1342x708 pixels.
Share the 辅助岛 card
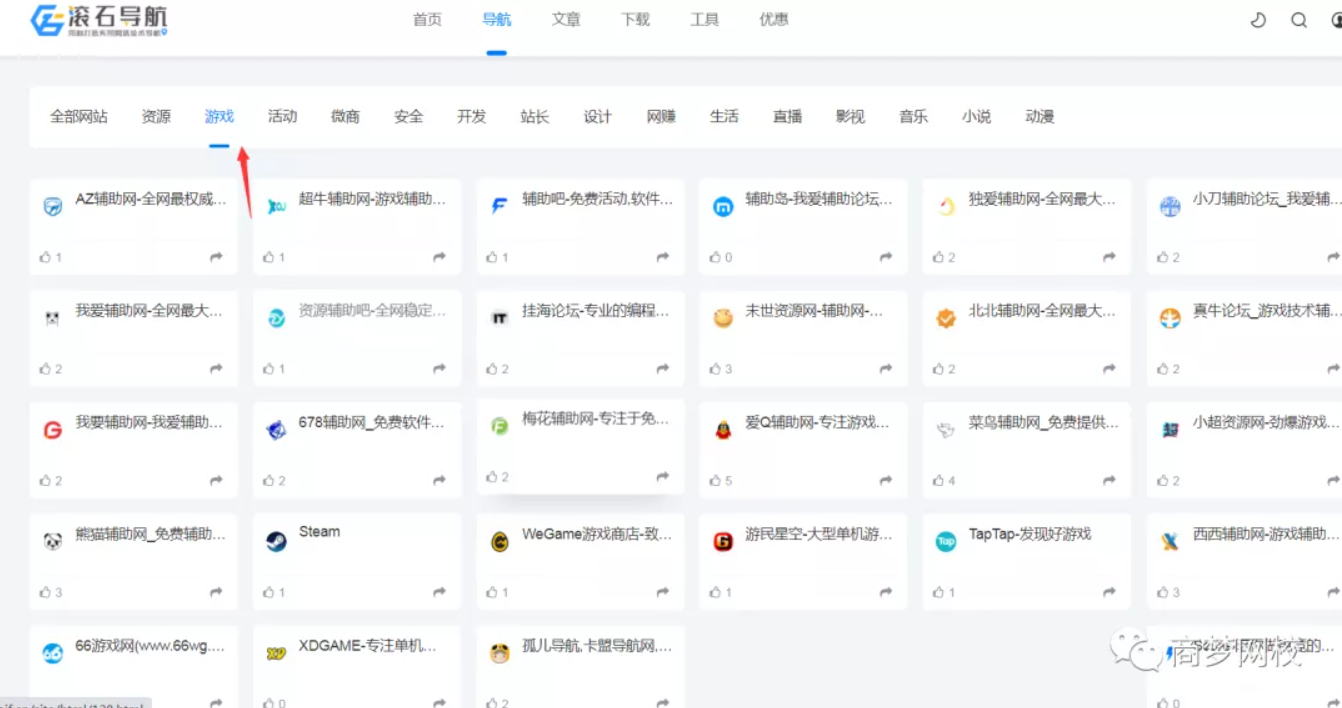click(x=886, y=257)
